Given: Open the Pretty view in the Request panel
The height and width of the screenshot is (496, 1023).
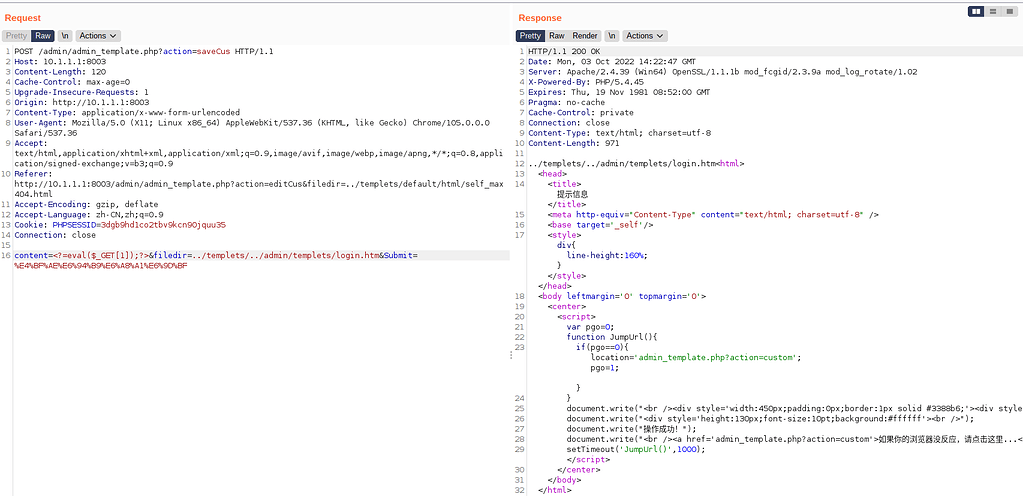Looking at the screenshot, I should click(x=17, y=36).
